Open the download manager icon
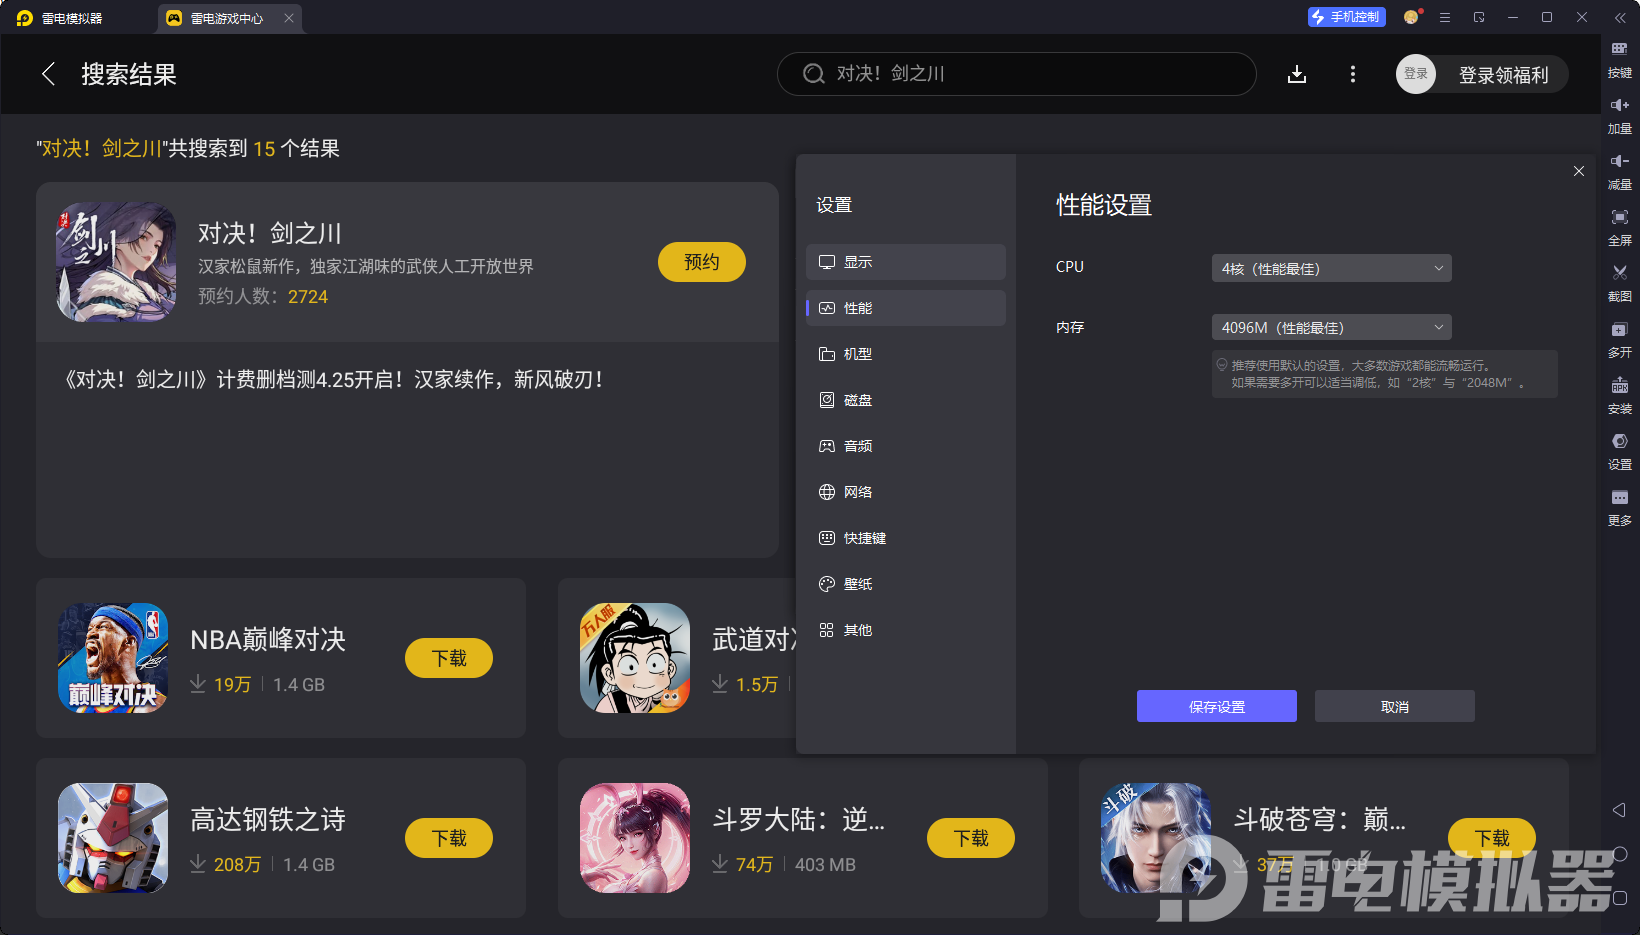 click(x=1297, y=74)
